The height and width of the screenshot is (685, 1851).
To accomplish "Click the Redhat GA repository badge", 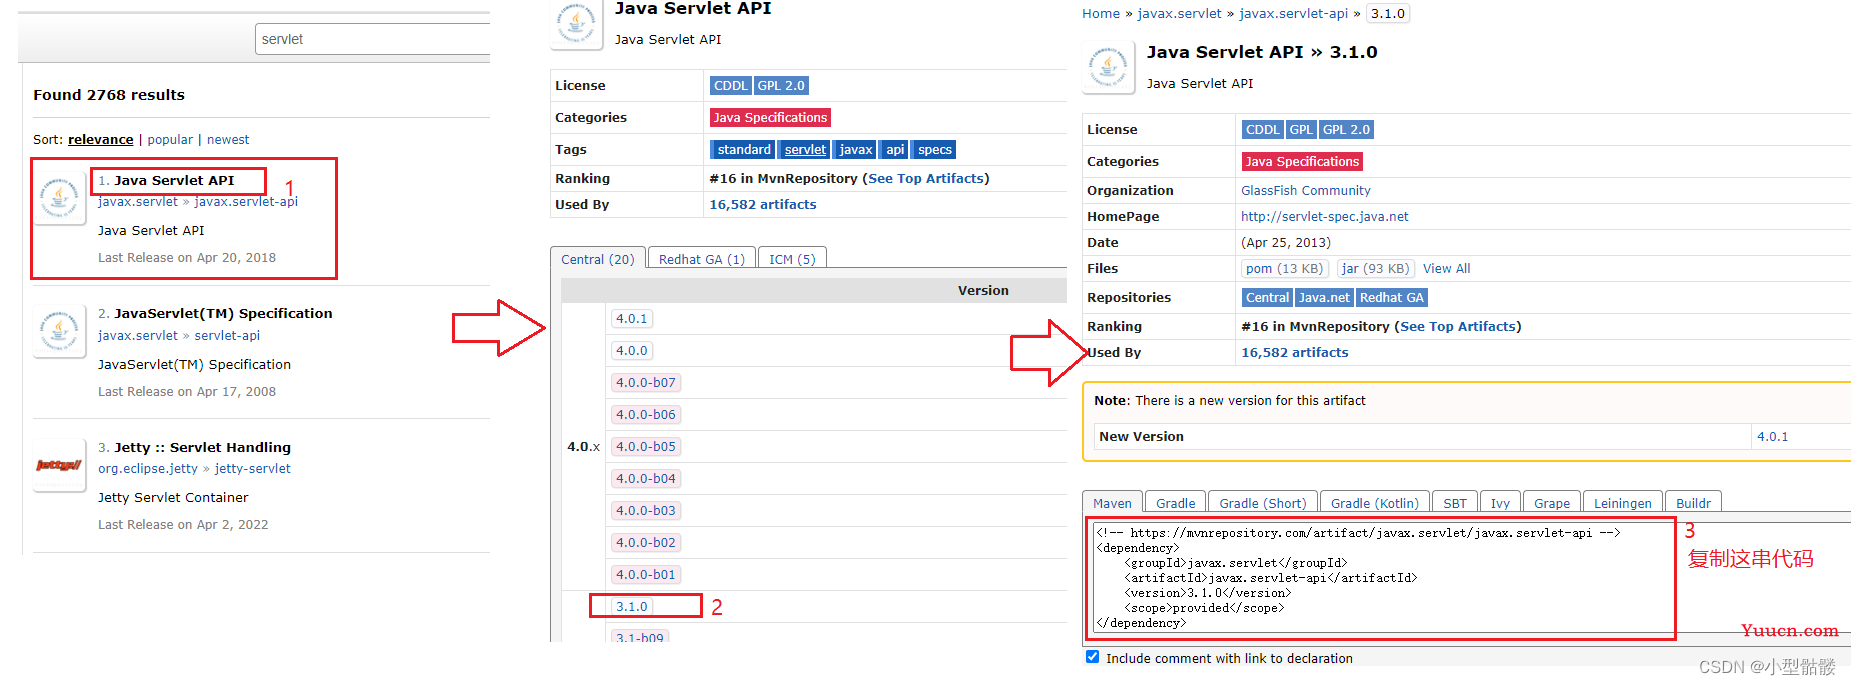I will [x=1391, y=298].
